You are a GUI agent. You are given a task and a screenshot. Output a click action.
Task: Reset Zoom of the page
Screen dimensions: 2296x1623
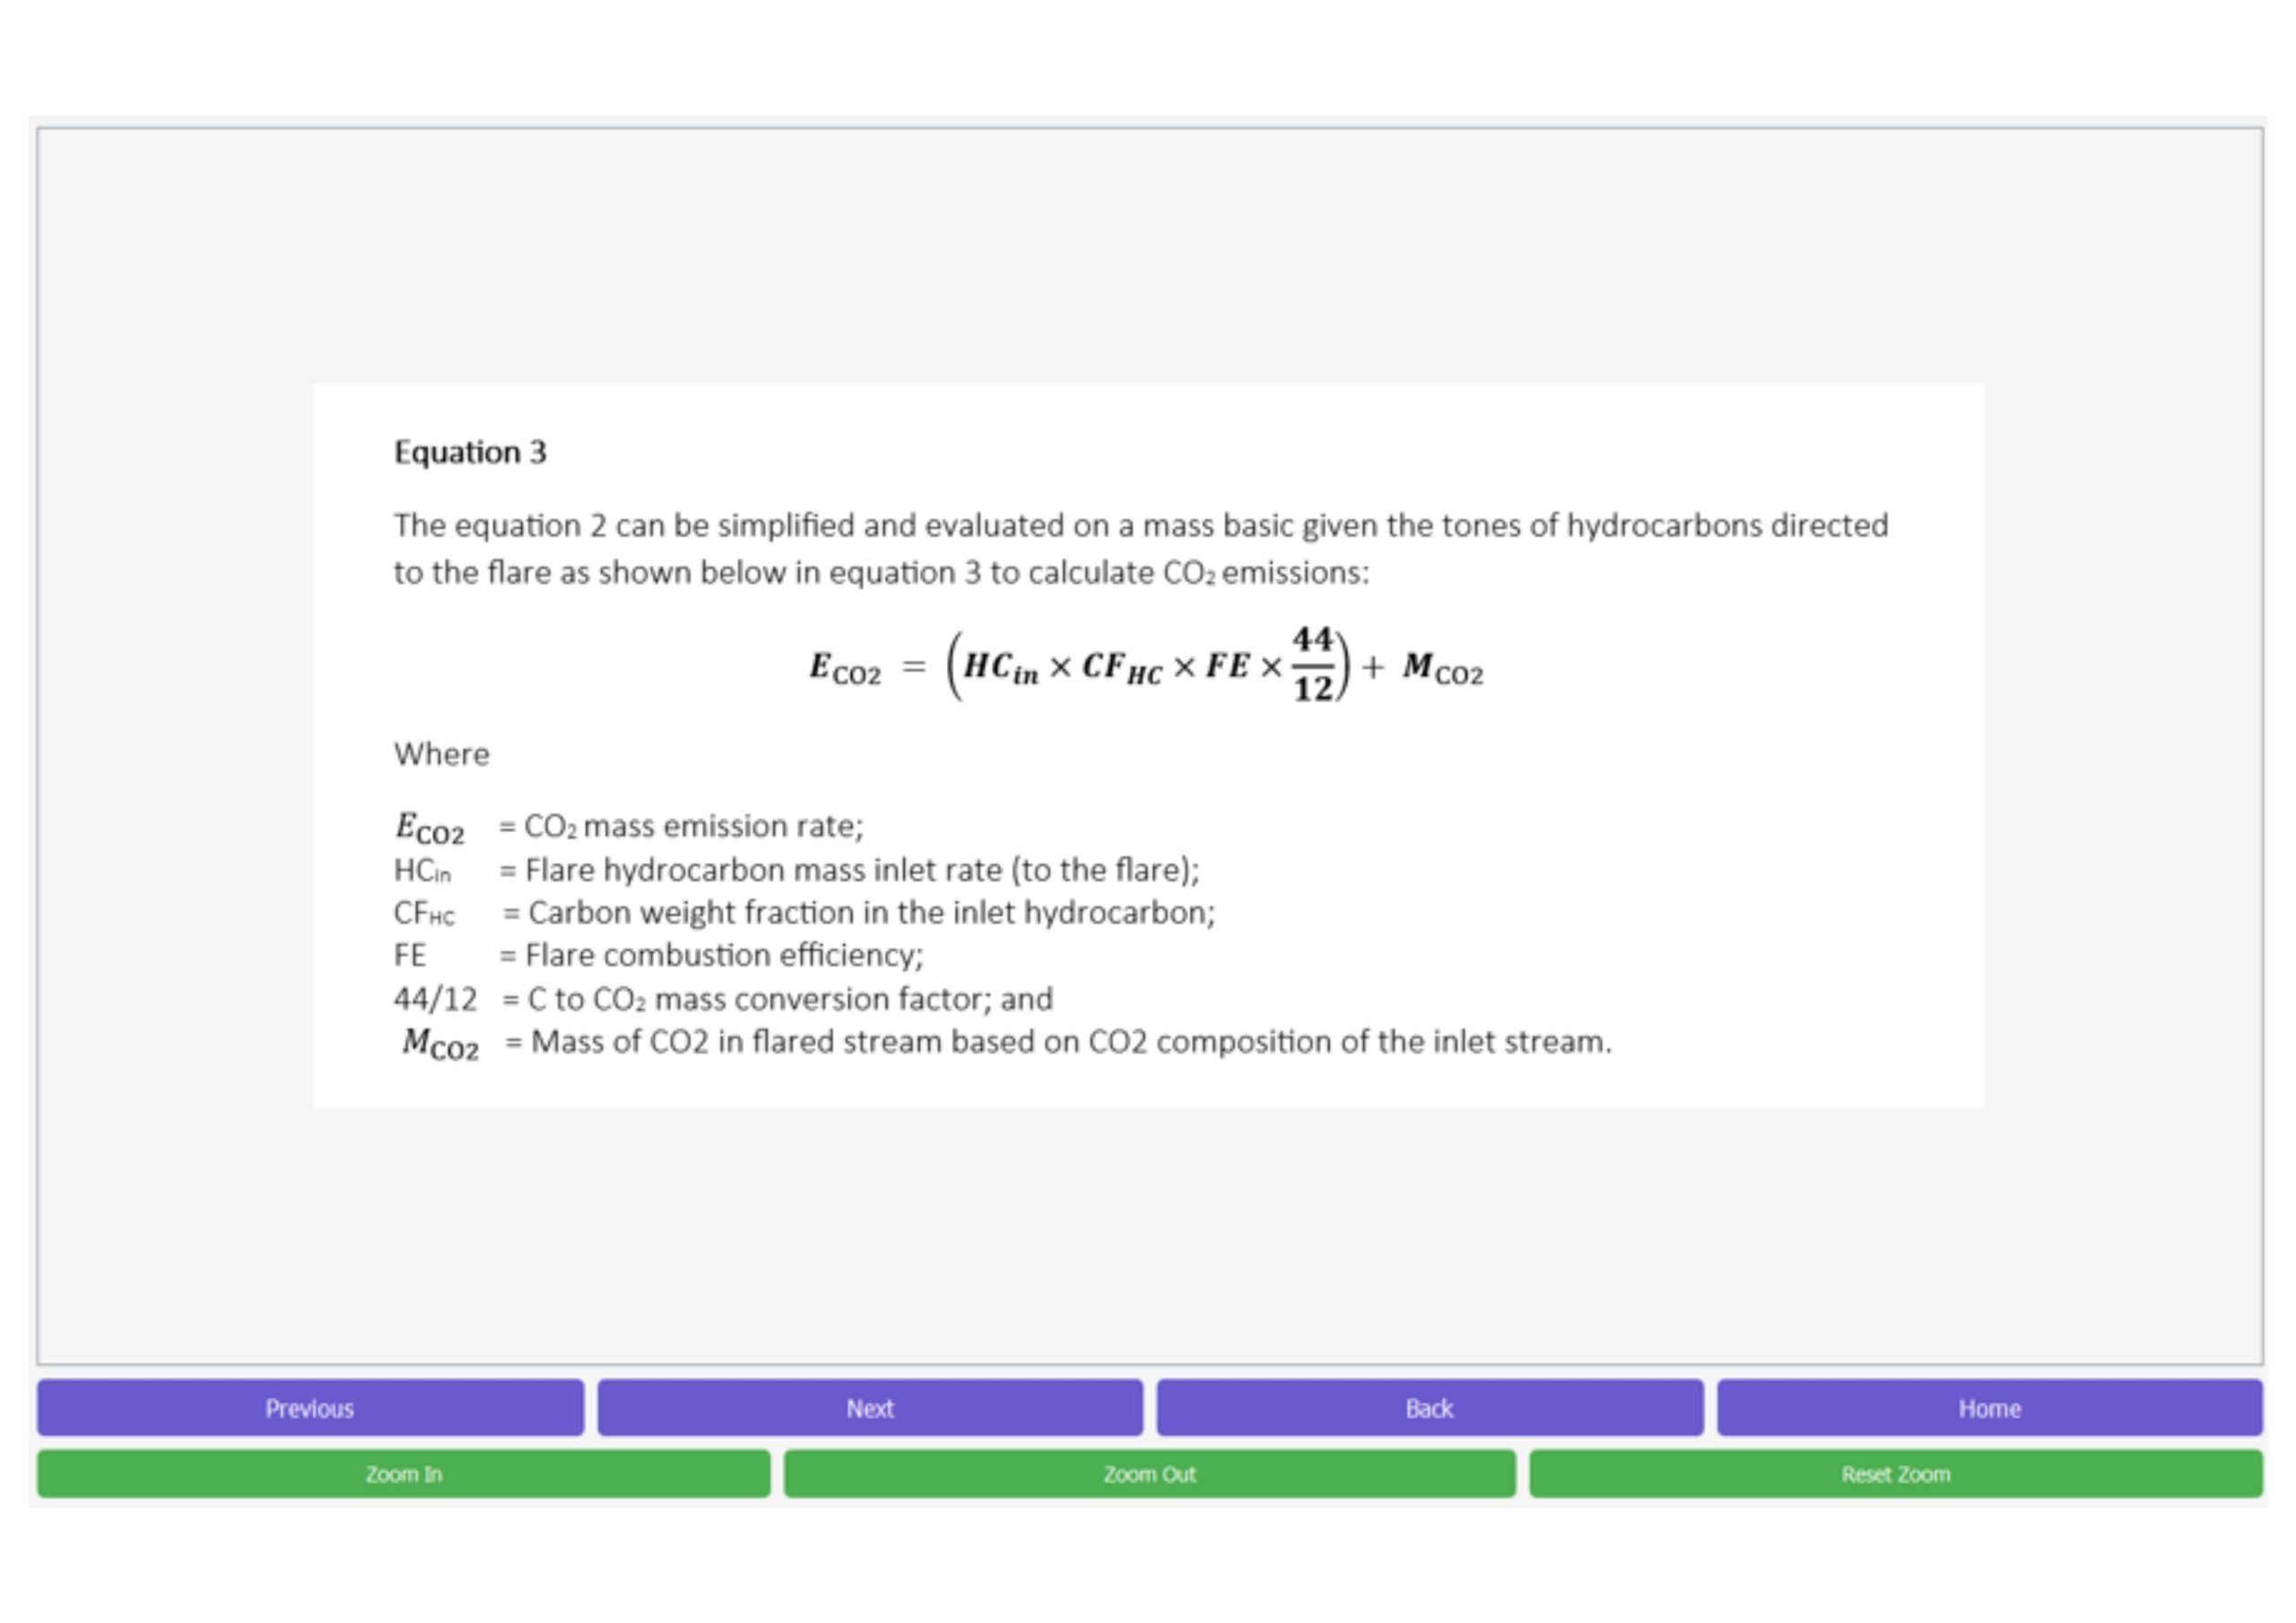pos(1895,1474)
